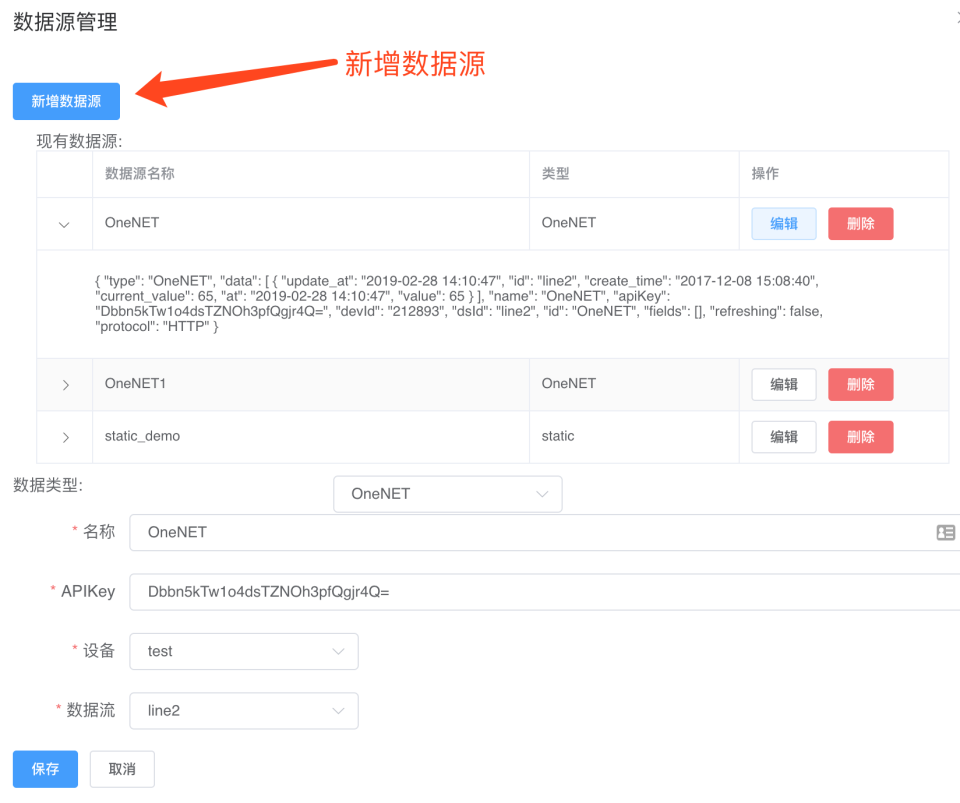Select the static_demo name cell
This screenshot has width=960, height=803.
311,437
